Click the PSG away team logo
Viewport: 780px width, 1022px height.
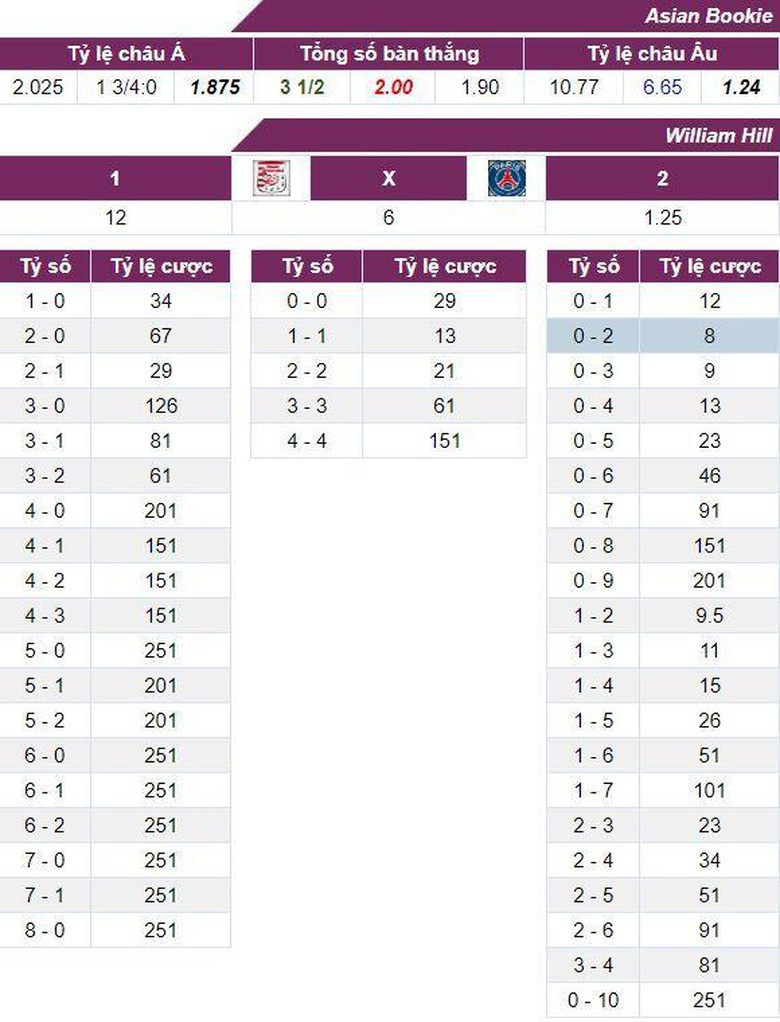click(506, 179)
